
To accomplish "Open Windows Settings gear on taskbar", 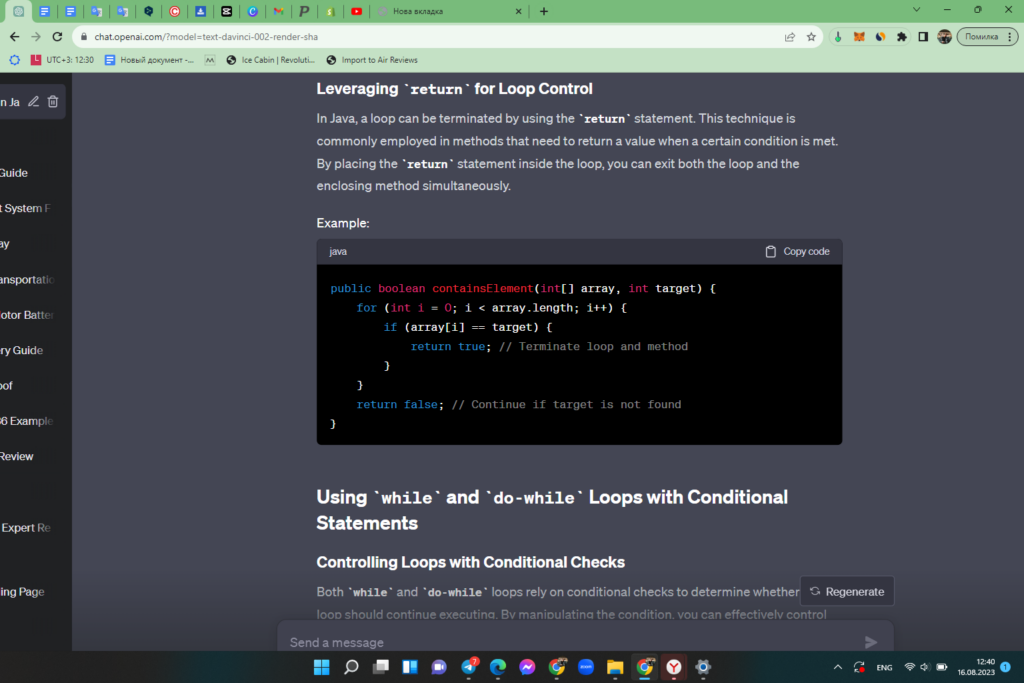I will point(703,667).
